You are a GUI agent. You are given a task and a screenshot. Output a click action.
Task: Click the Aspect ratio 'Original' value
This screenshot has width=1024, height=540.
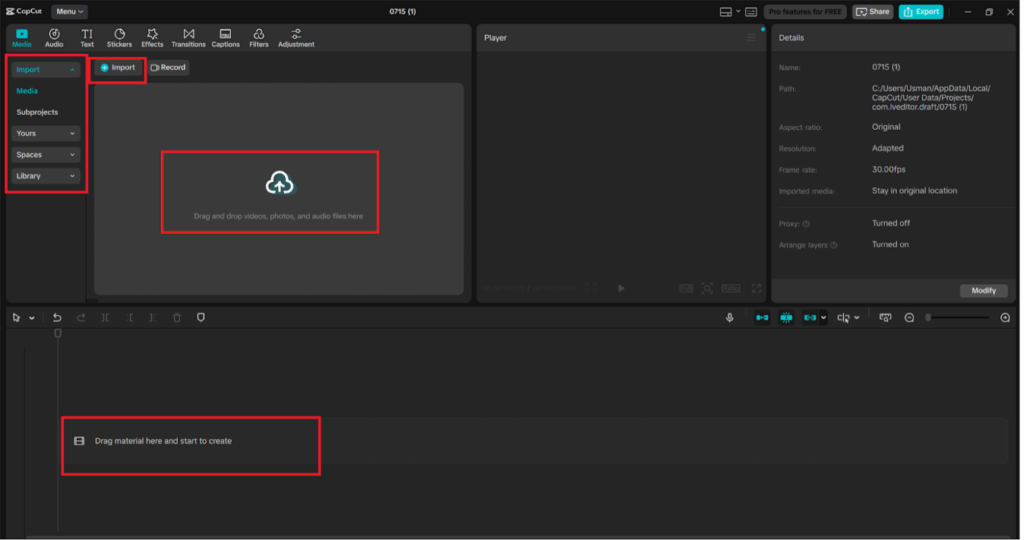[886, 127]
